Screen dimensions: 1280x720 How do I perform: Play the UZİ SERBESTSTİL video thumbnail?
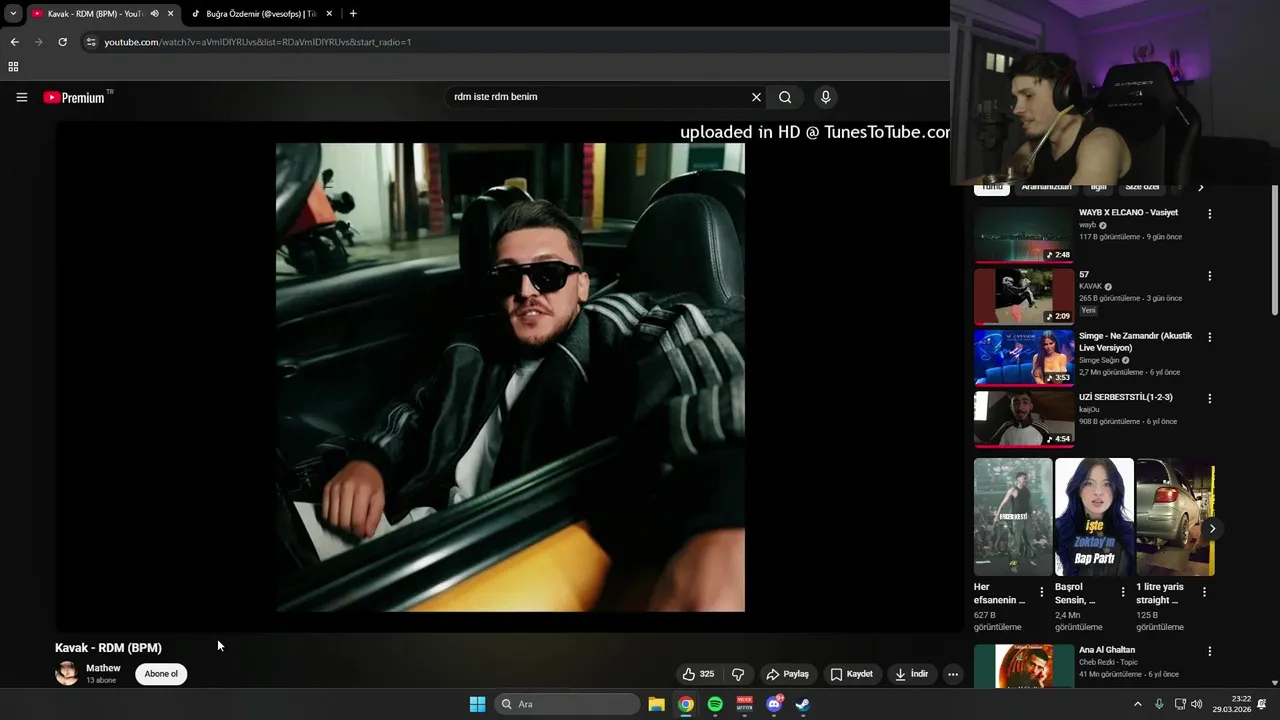pos(1024,419)
